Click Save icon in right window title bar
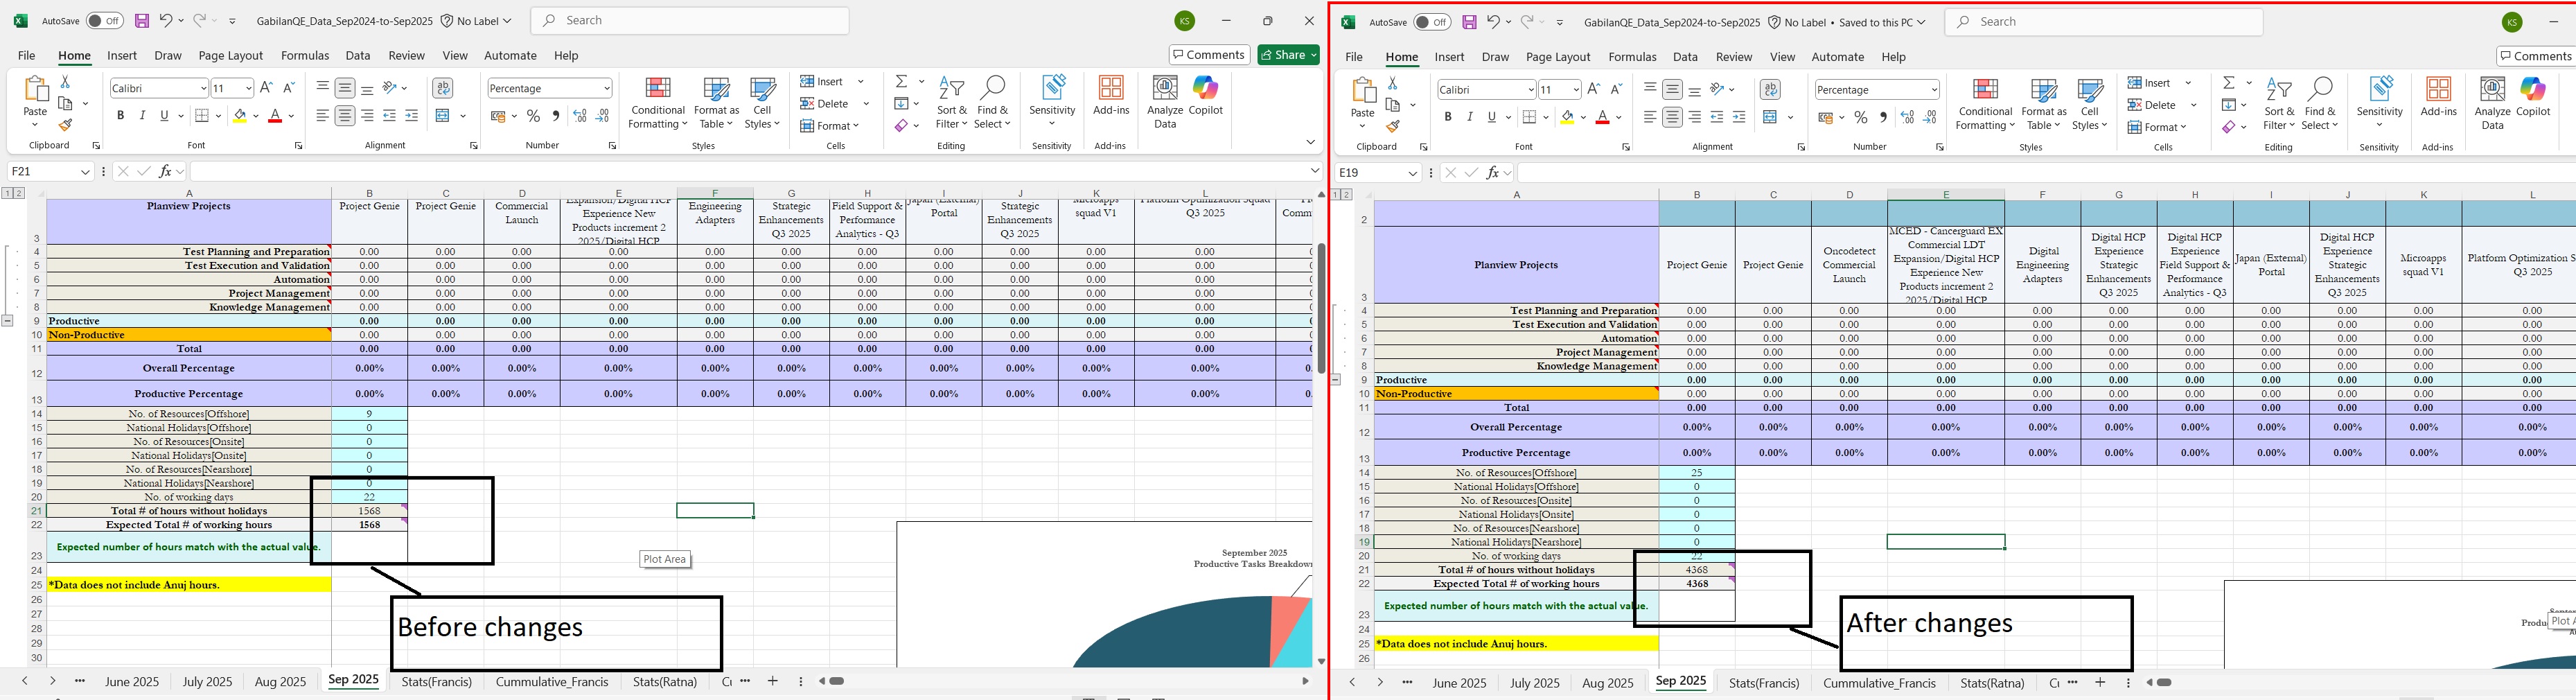2576x700 pixels. (1469, 22)
